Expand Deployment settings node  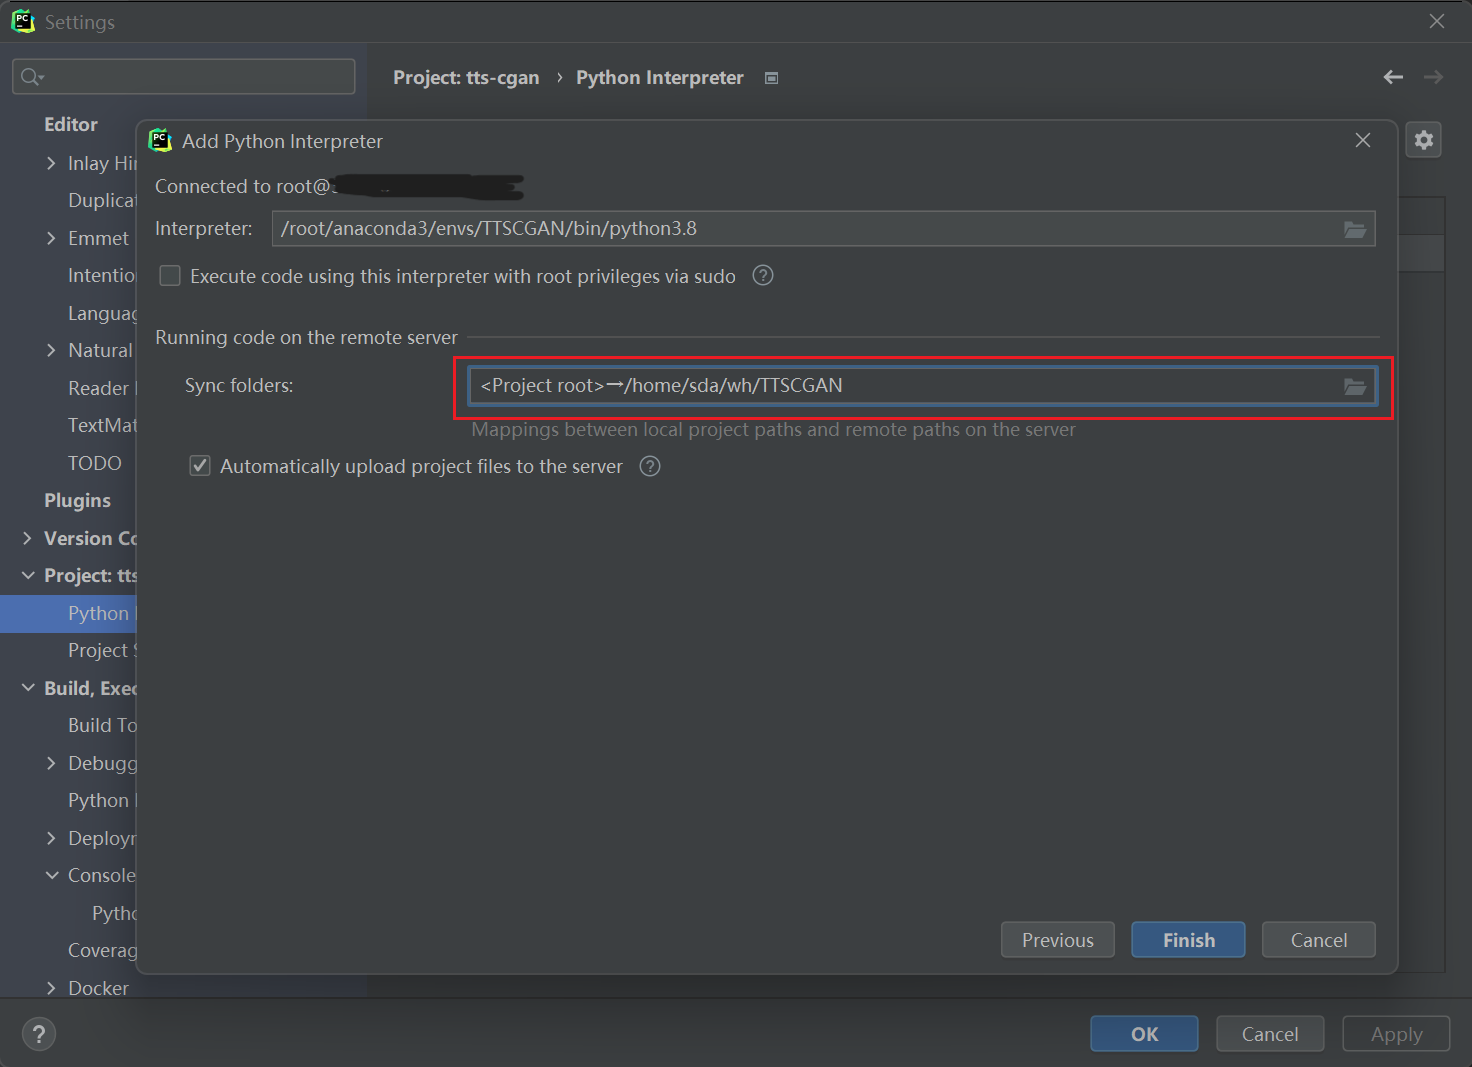pyautogui.click(x=51, y=838)
